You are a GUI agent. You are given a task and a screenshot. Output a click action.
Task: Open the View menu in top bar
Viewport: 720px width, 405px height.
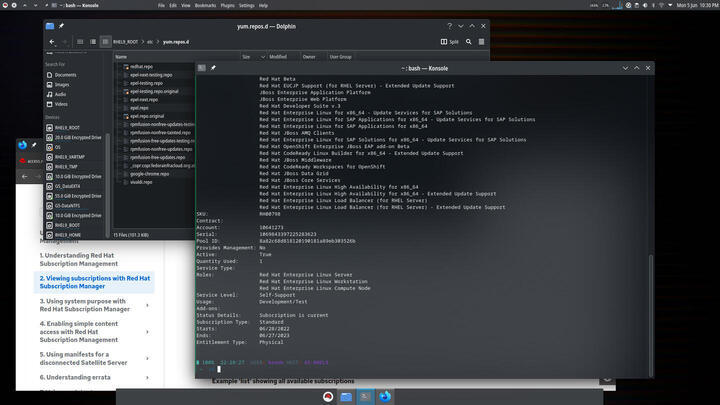tap(186, 6)
